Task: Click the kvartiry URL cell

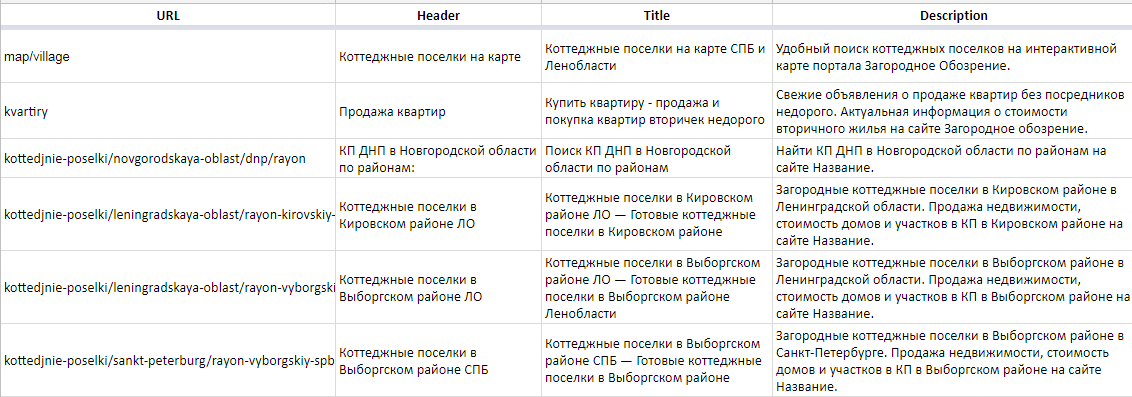Action: pyautogui.click(x=168, y=110)
